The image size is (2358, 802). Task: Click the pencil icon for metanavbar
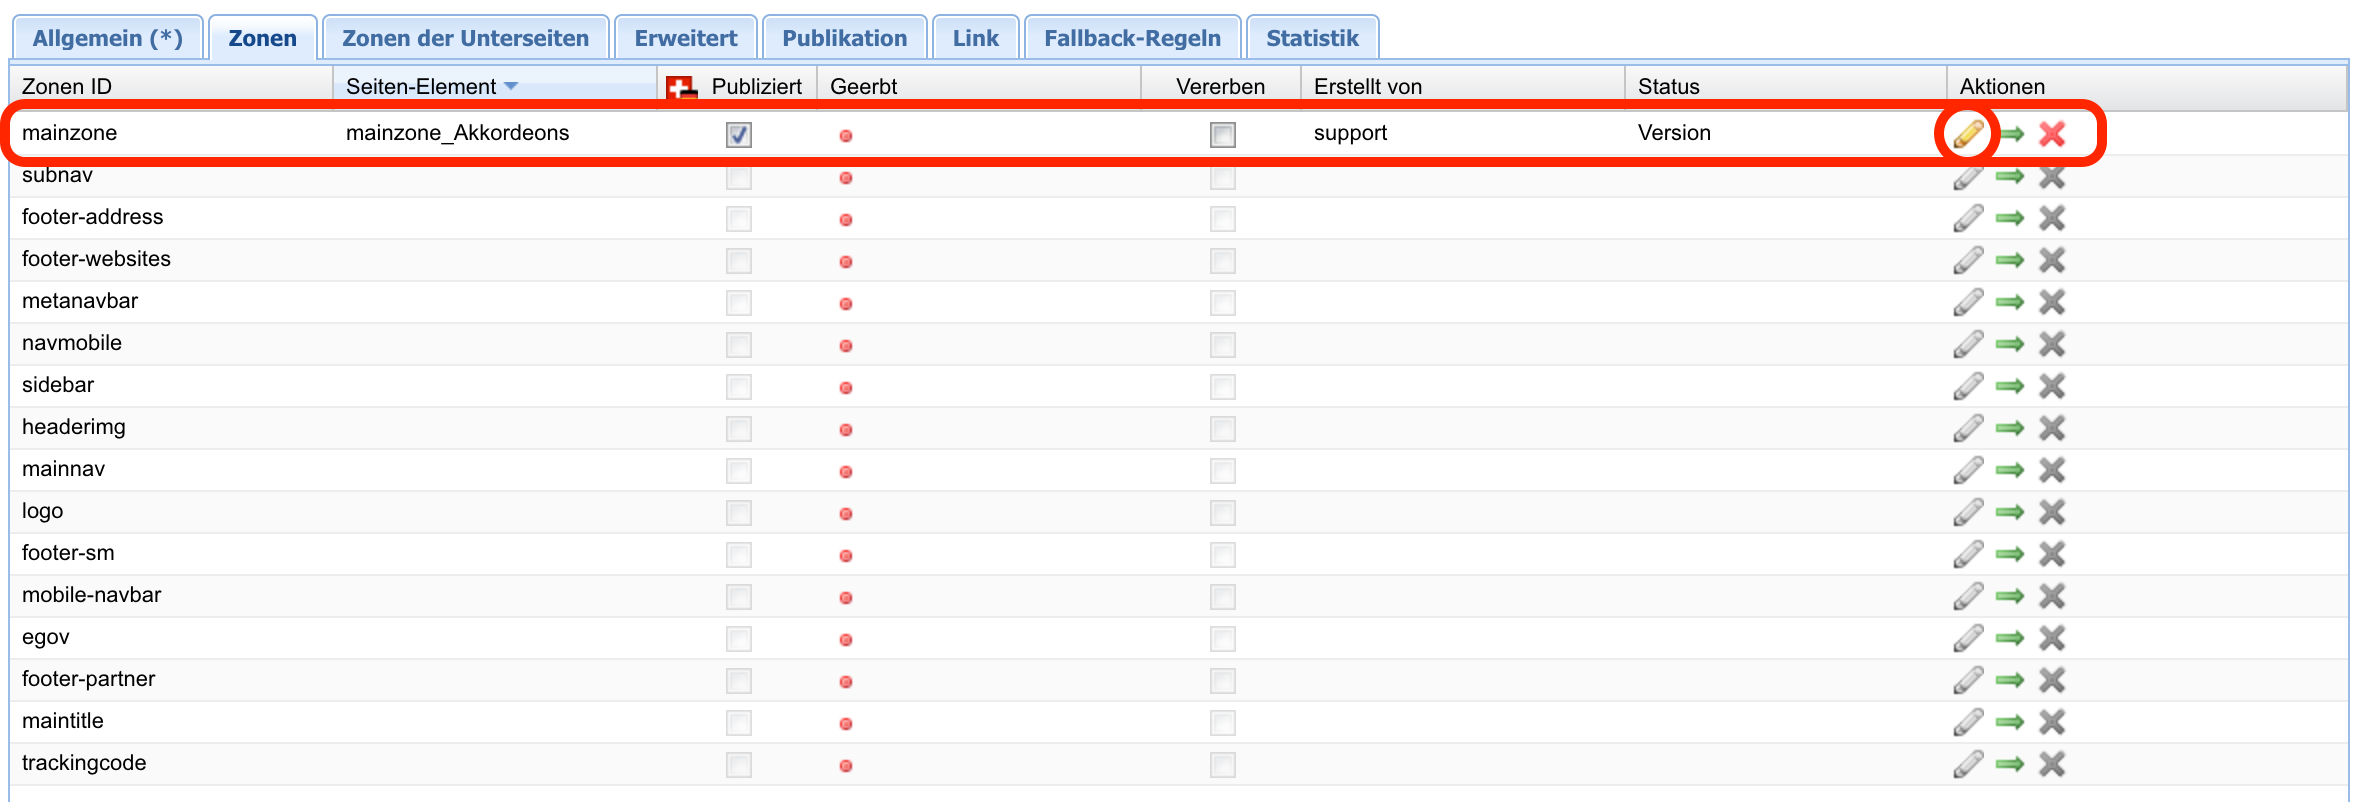pos(1968,302)
